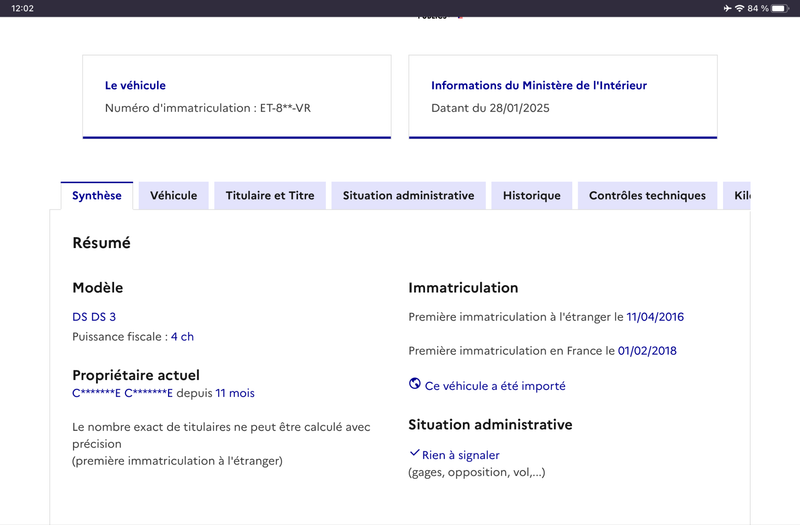
Task: Open the Titulaire et Titre tab
Action: tap(270, 195)
